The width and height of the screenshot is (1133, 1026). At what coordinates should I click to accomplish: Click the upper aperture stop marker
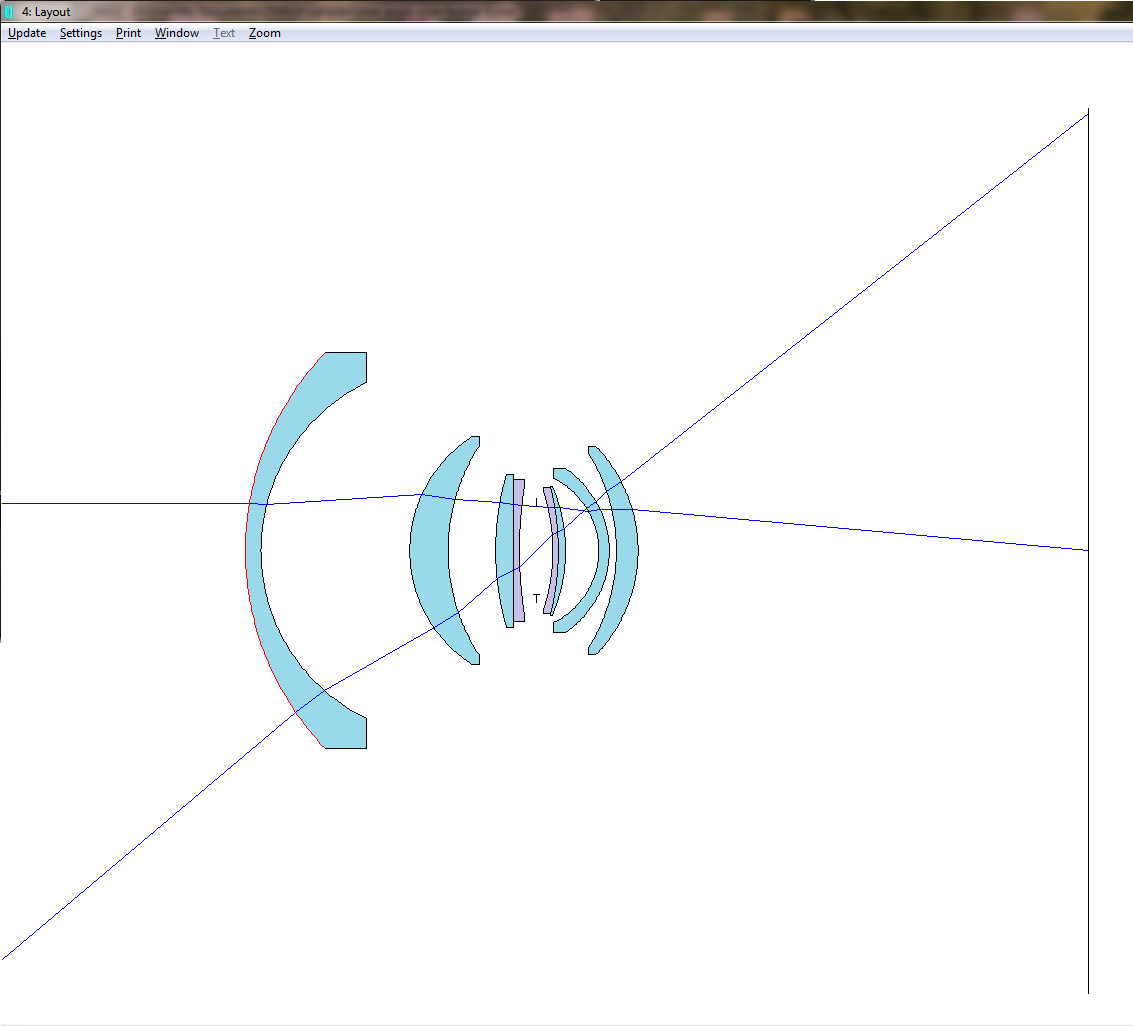pyautogui.click(x=537, y=501)
